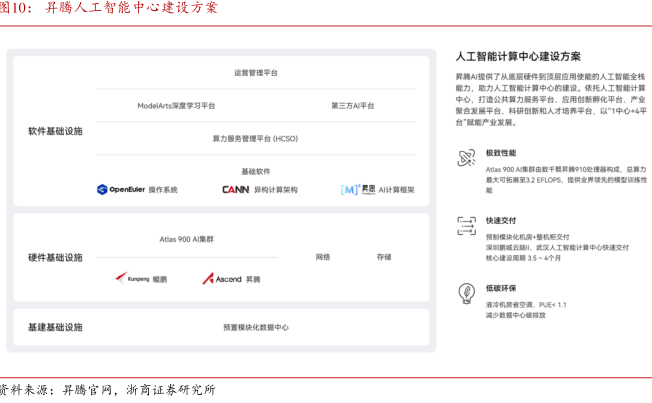Open the 第三方AI平台 block

tap(352, 105)
